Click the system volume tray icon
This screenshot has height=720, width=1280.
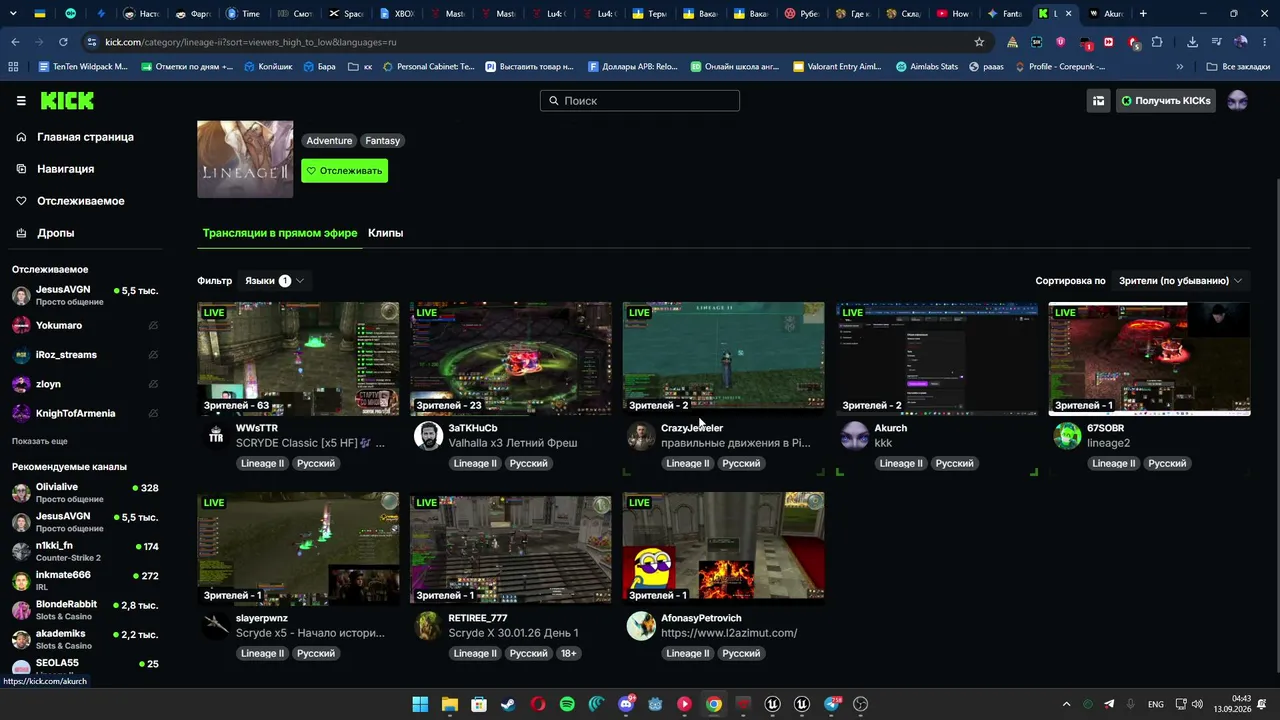pyautogui.click(x=1199, y=704)
